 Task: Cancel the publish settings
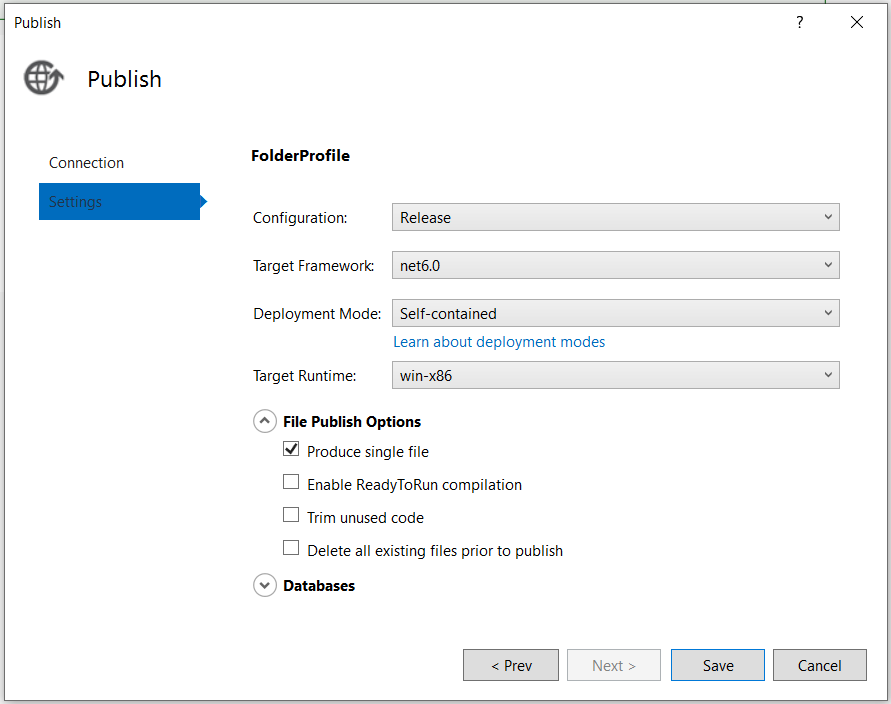coord(819,665)
